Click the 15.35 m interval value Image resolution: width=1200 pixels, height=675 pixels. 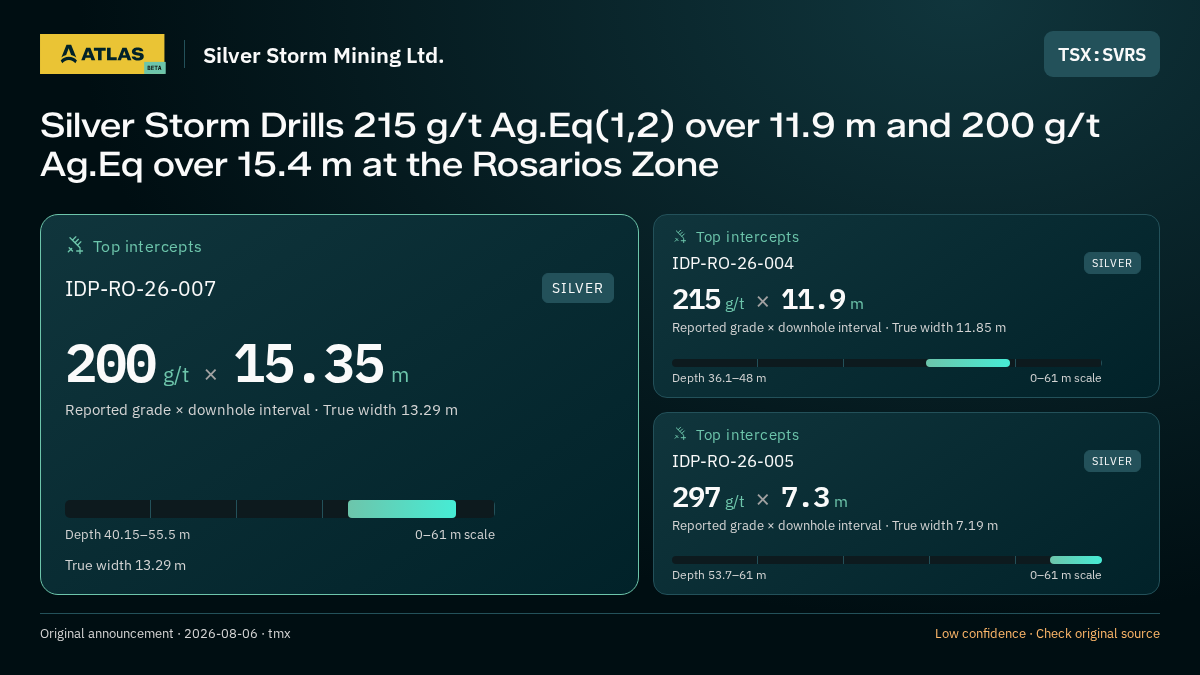click(321, 365)
